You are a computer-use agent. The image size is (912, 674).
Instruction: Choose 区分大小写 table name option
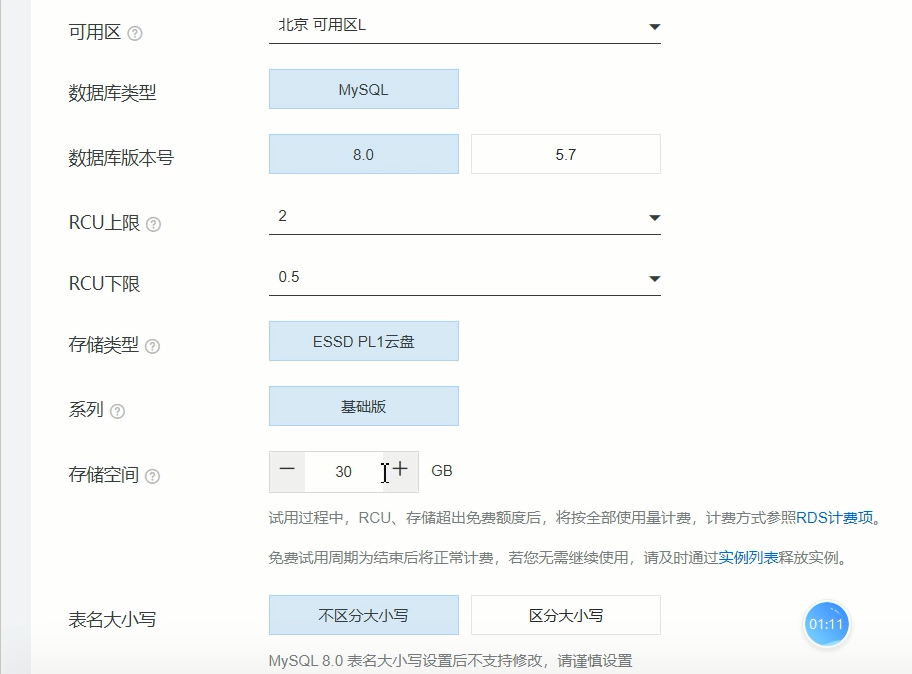[565, 615]
